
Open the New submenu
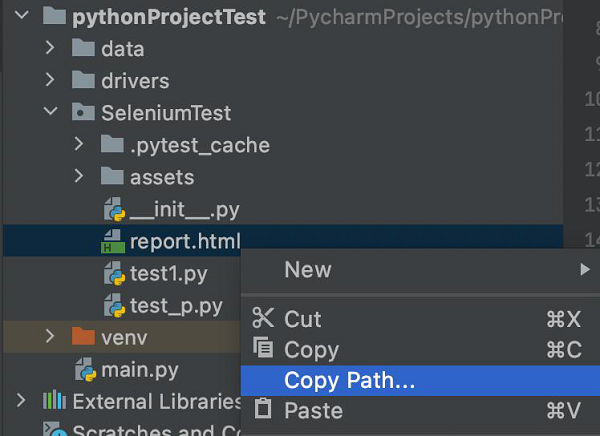click(308, 269)
